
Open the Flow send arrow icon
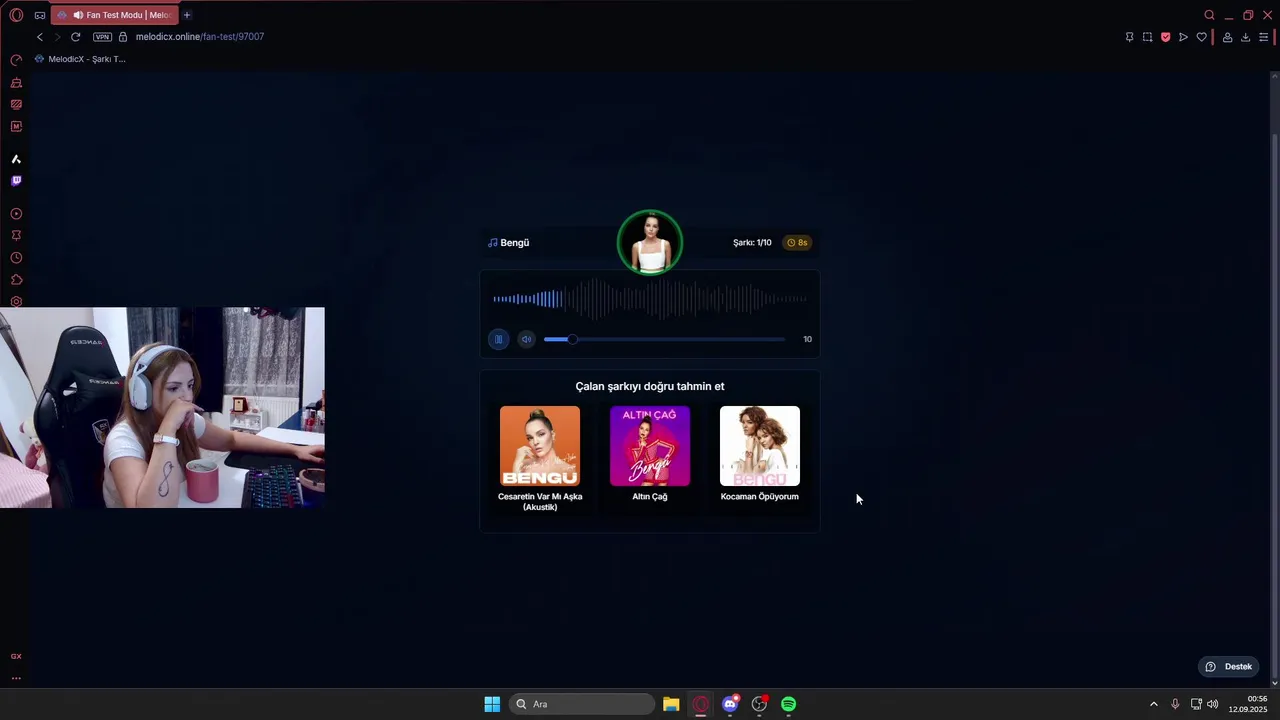click(1183, 37)
